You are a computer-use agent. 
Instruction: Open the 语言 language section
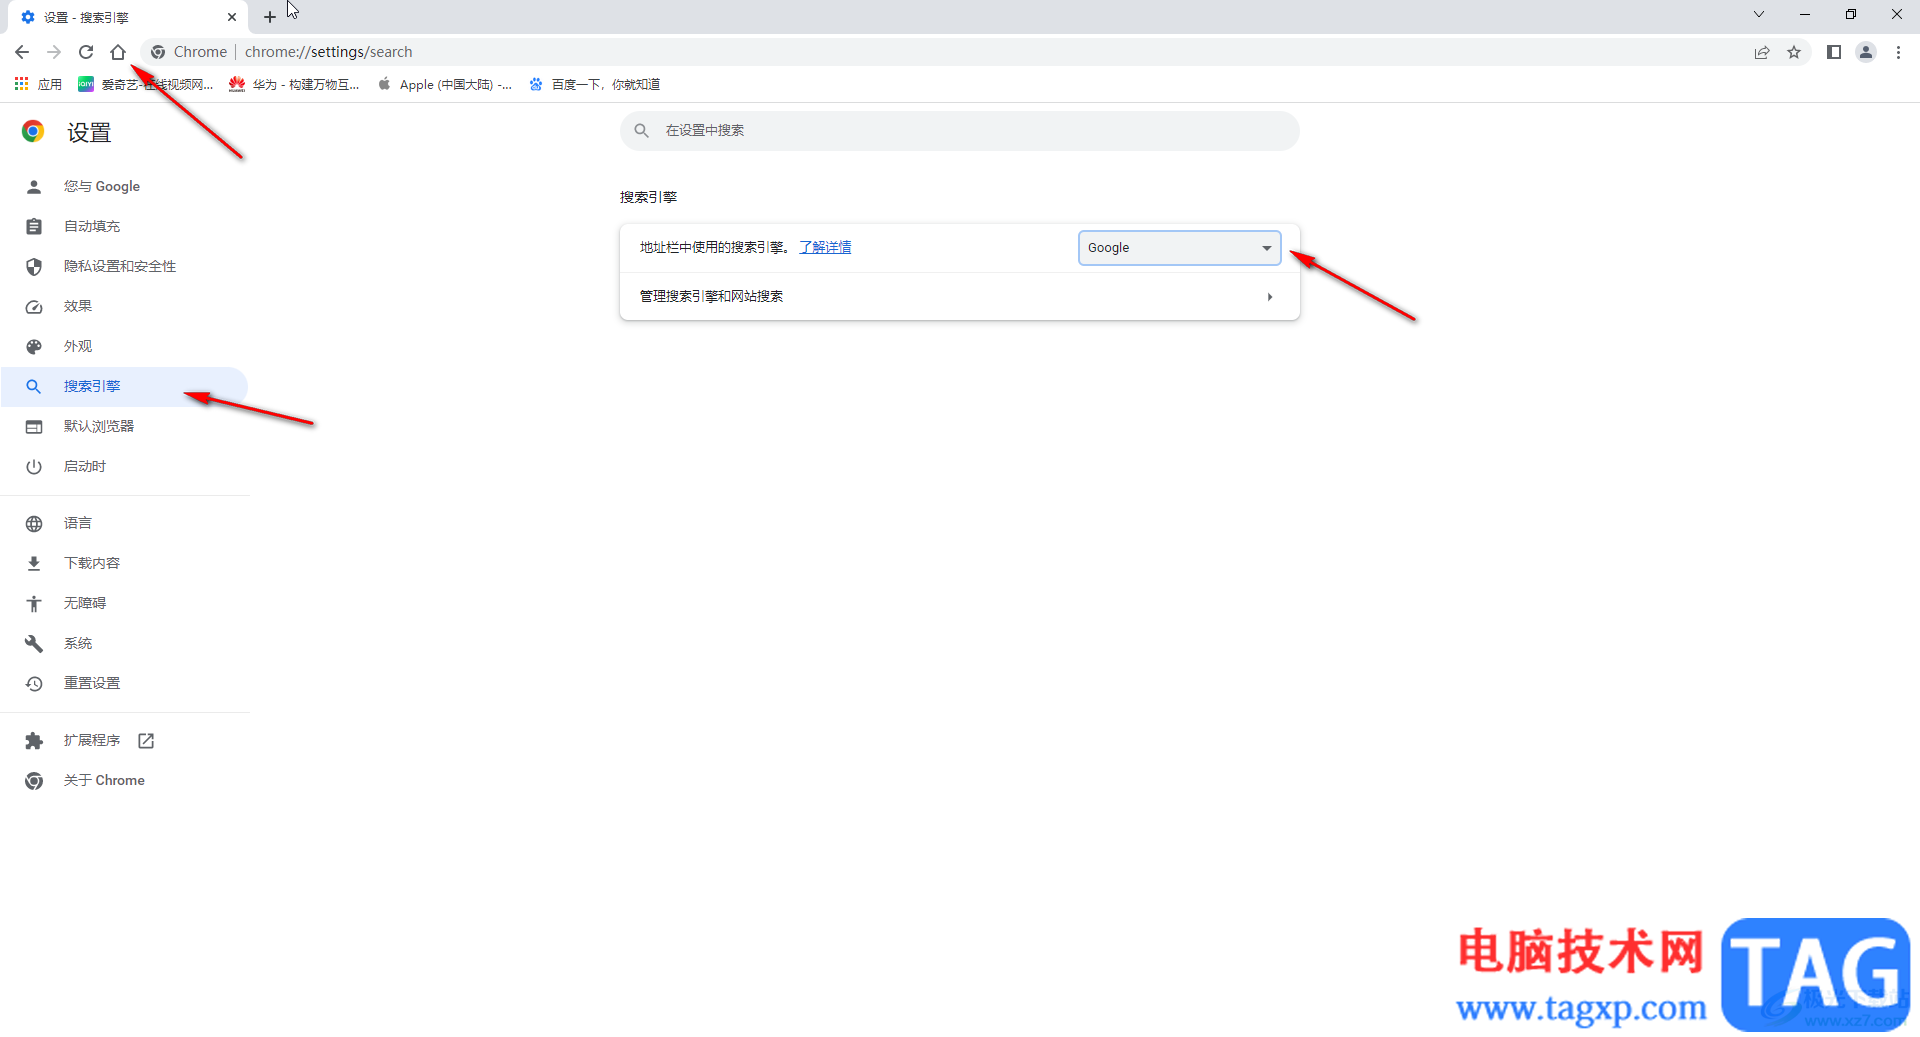[124, 523]
